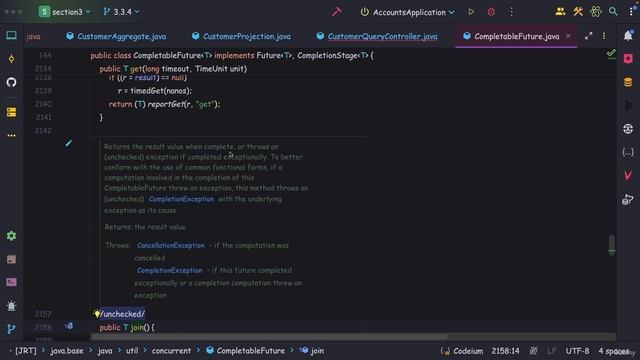640x360 pixels.
Task: Open the 3.3.4 branch dropdown
Action: click(121, 12)
